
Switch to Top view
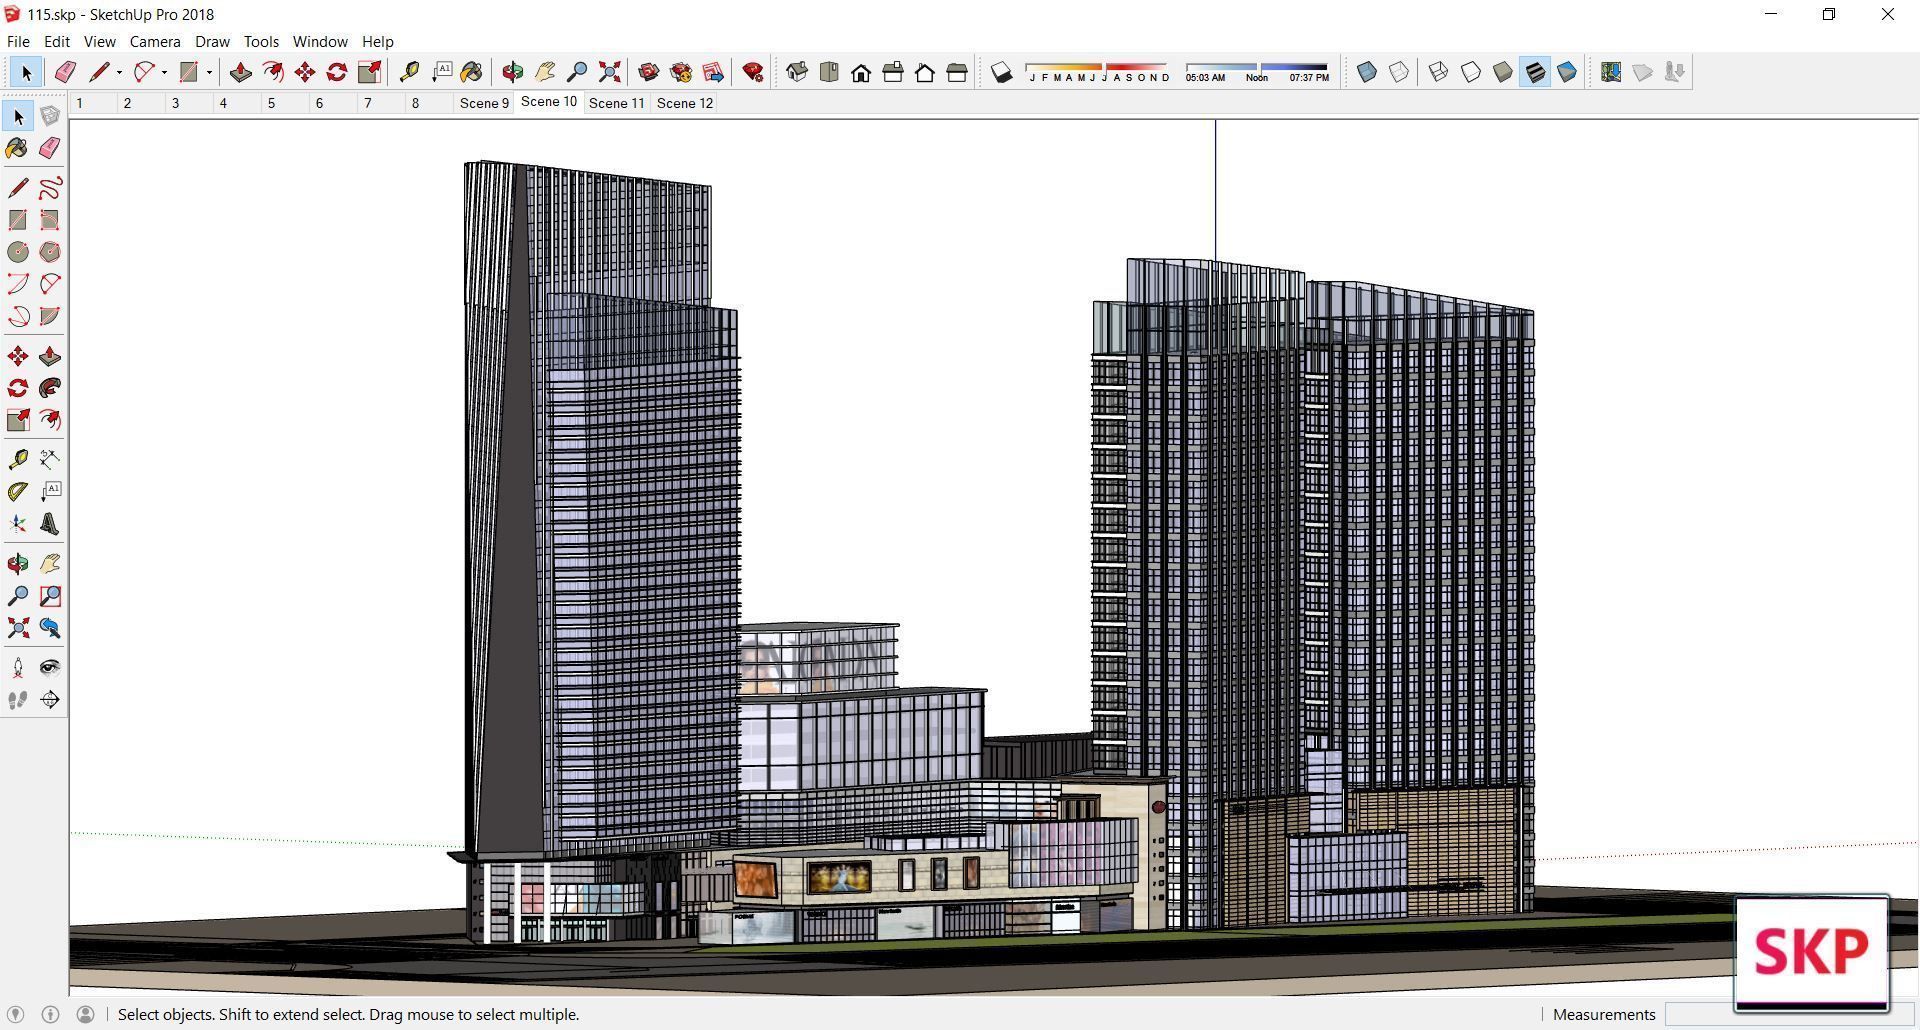(x=829, y=72)
